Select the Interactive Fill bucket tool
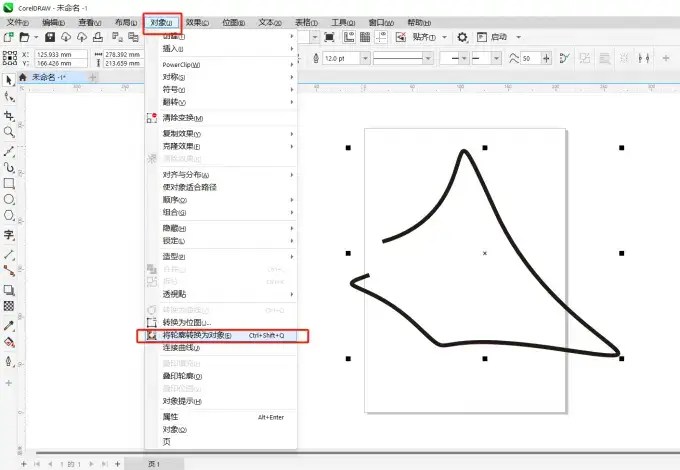Screen dimensions: 680x470 [x=9, y=342]
